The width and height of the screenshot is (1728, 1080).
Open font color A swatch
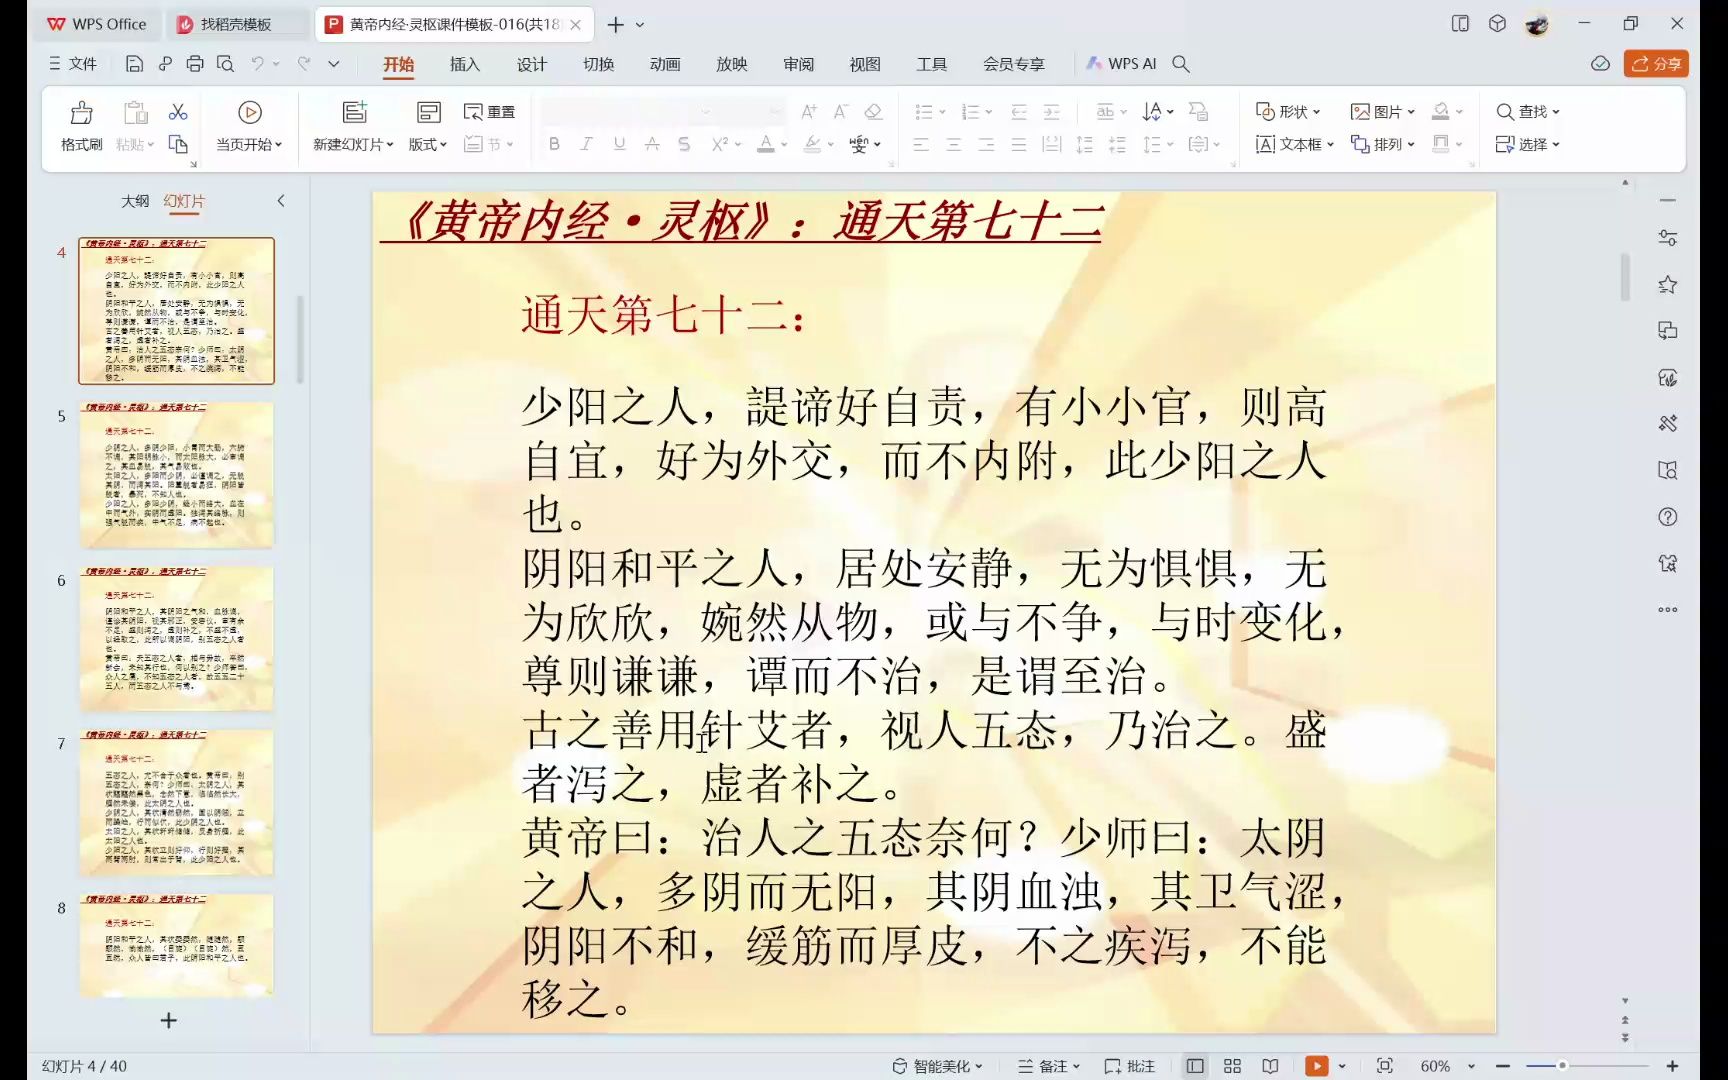click(x=766, y=144)
